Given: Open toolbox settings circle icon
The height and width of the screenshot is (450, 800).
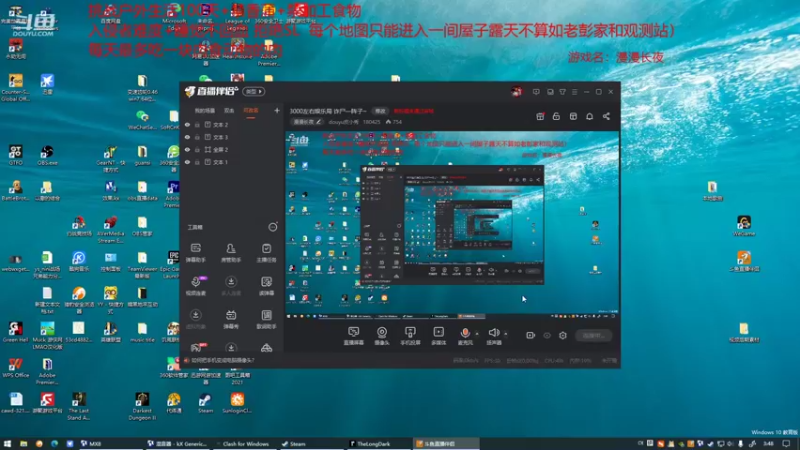Looking at the screenshot, I should tap(273, 227).
